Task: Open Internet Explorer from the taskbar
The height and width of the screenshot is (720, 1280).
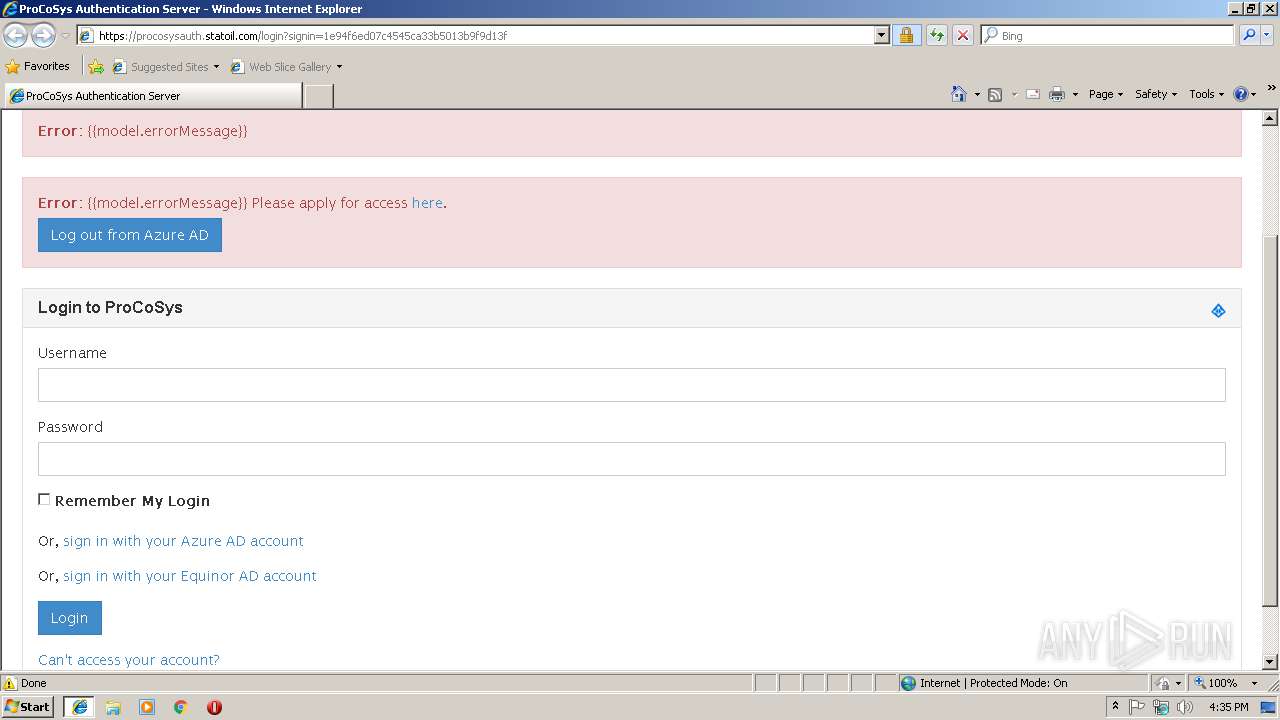Action: [79, 707]
